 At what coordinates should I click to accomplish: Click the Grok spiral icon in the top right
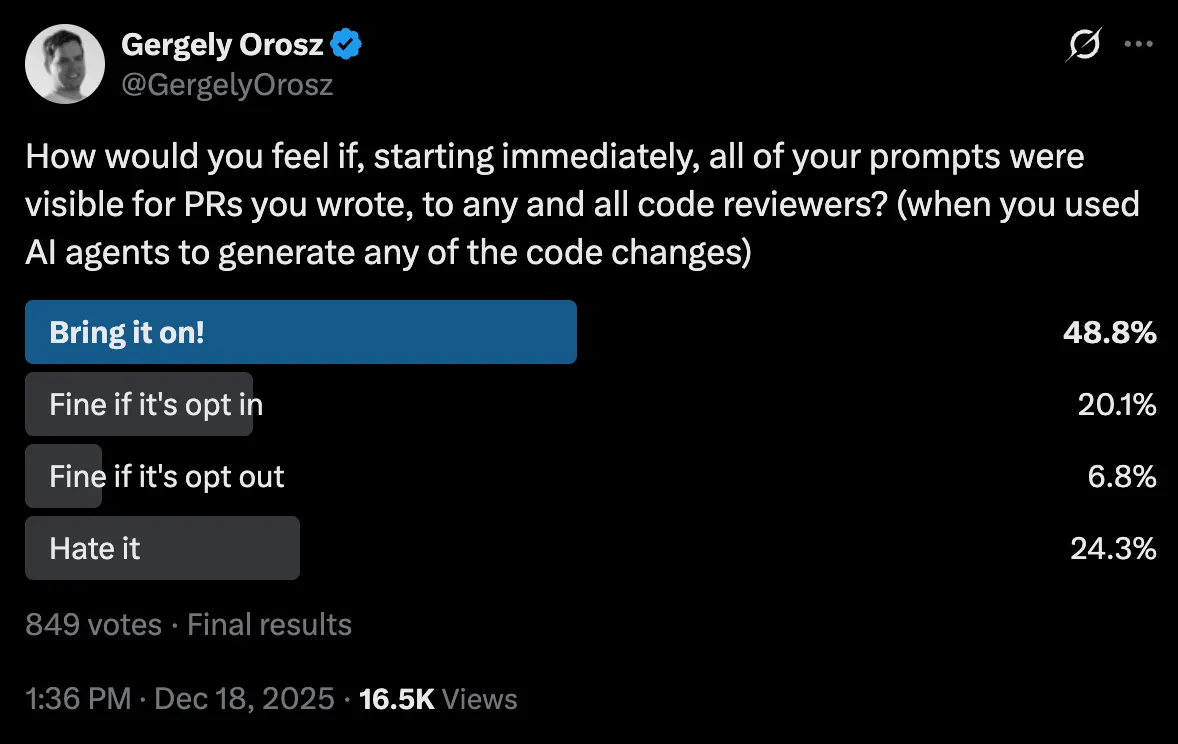[x=1086, y=44]
